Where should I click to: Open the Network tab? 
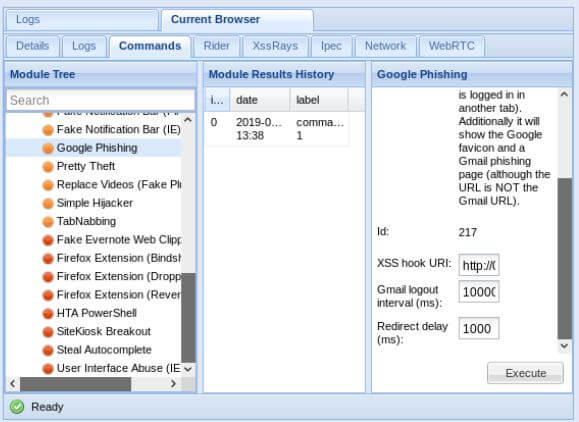tap(385, 46)
